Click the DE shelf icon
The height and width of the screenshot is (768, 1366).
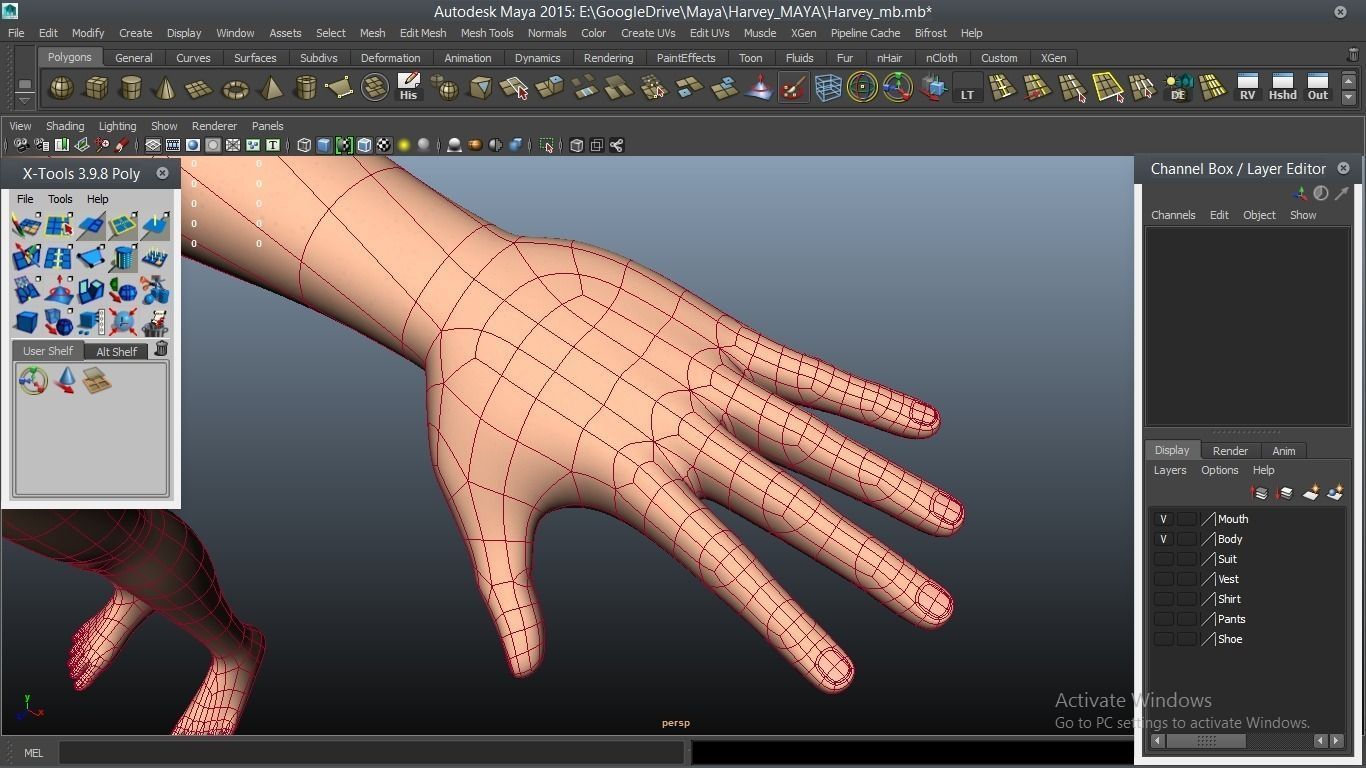pos(1178,88)
